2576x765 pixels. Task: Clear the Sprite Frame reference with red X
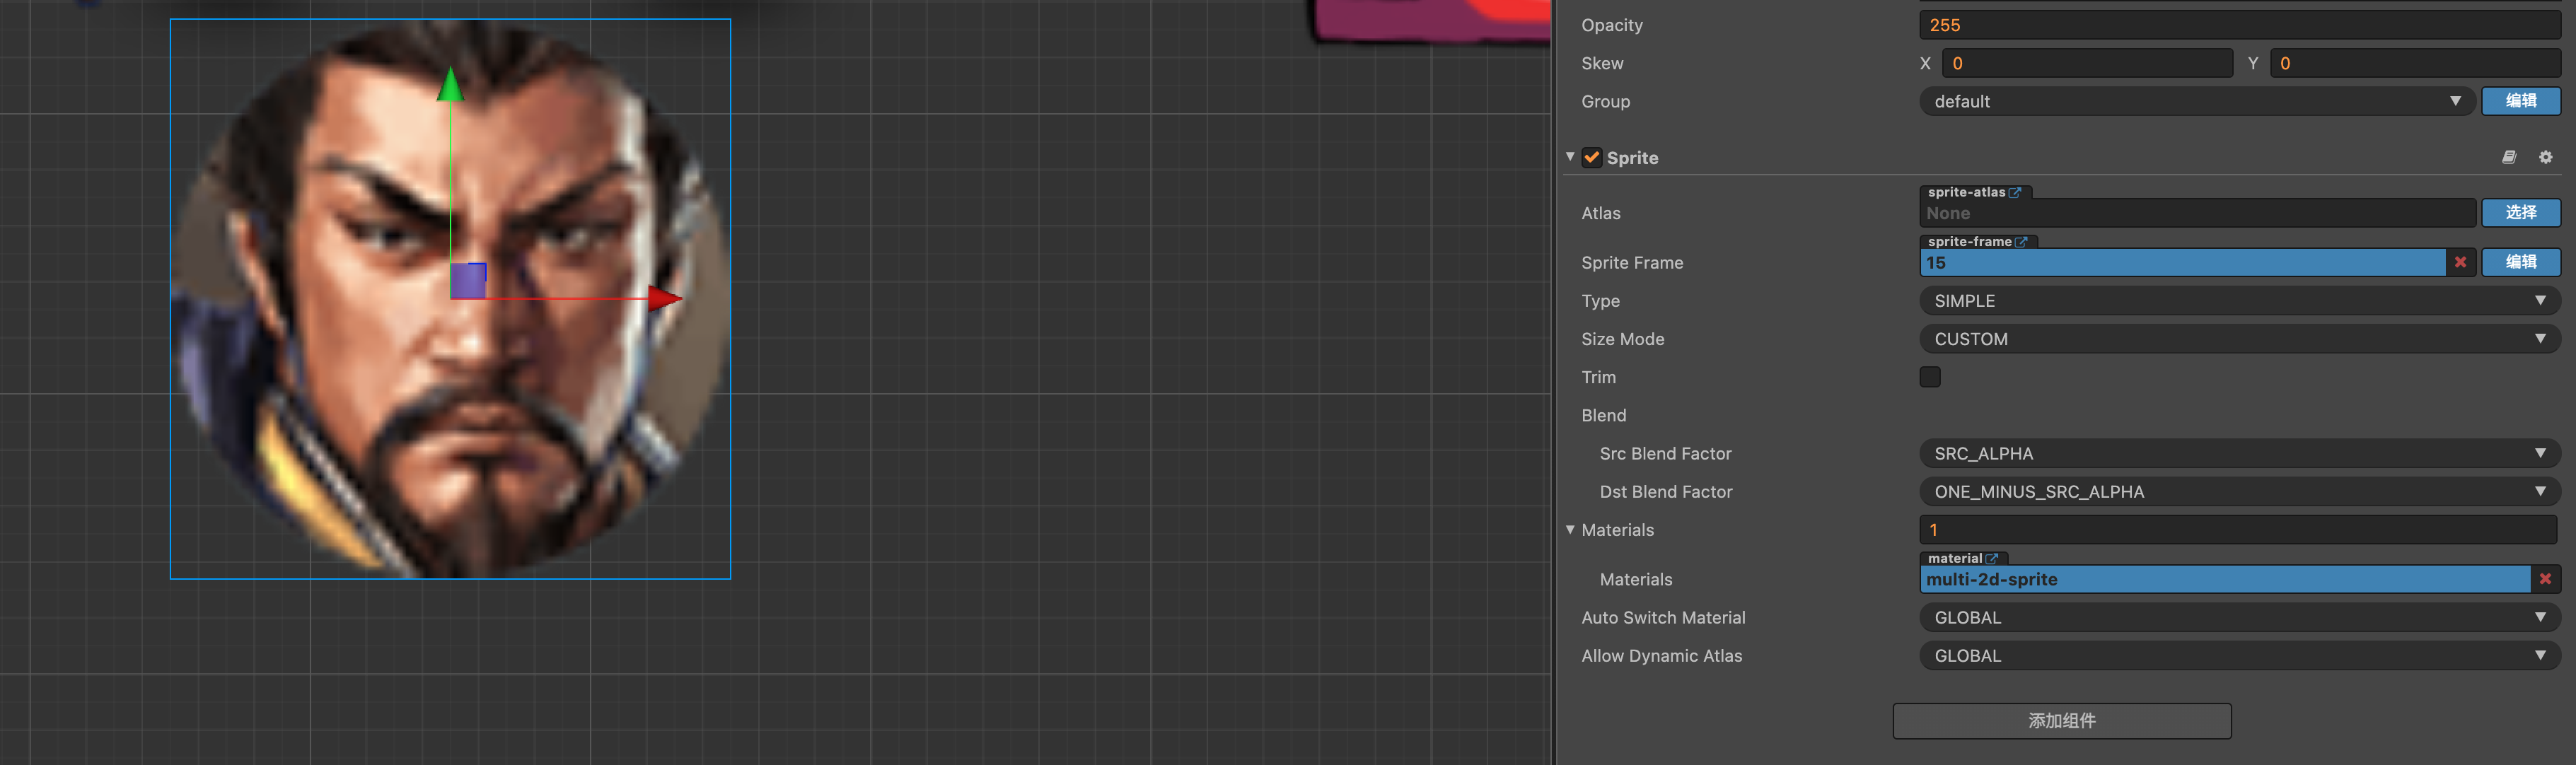[x=2460, y=262]
